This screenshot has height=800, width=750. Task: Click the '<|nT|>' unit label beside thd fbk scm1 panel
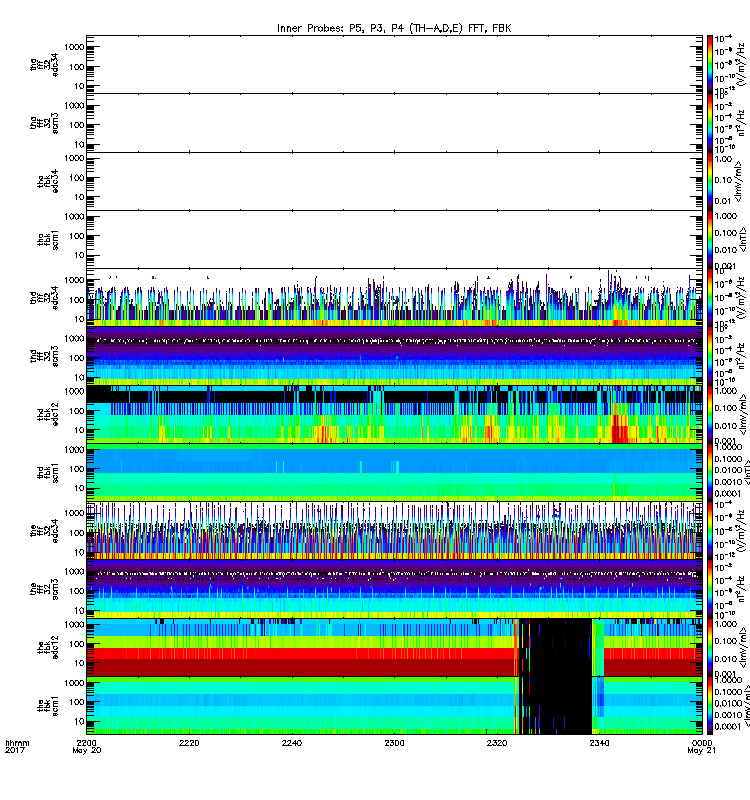(747, 472)
